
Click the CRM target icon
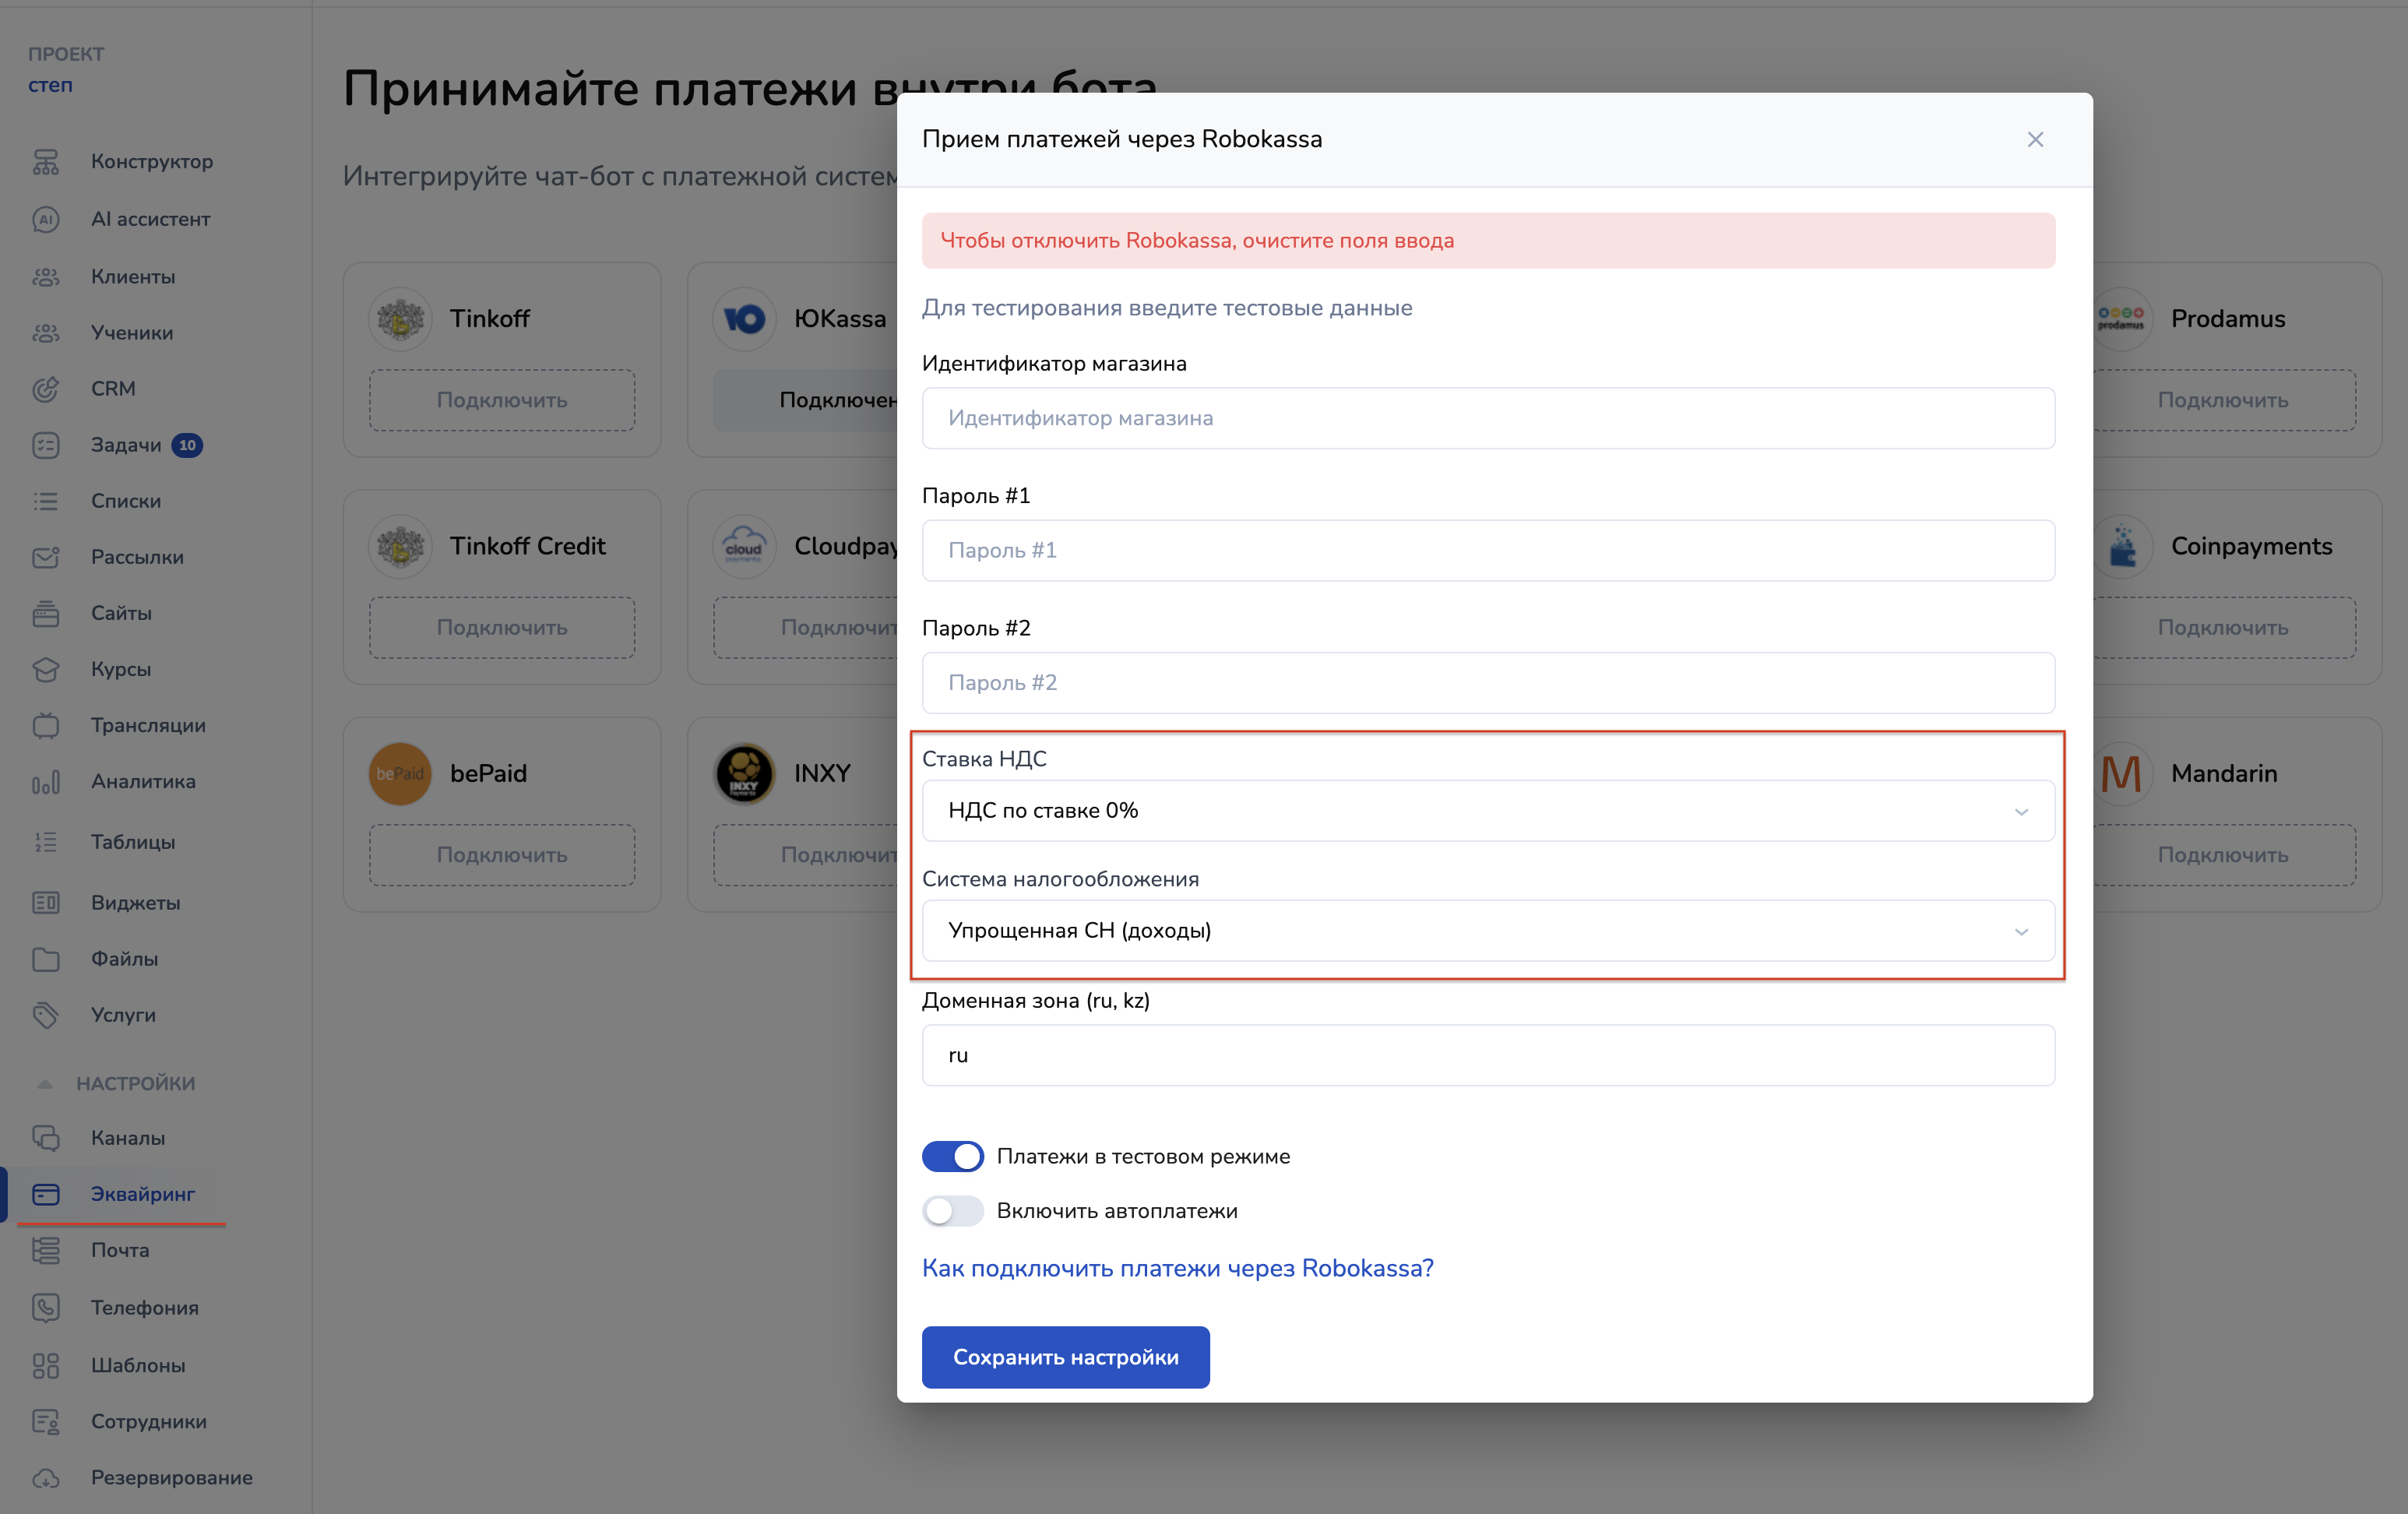[46, 389]
